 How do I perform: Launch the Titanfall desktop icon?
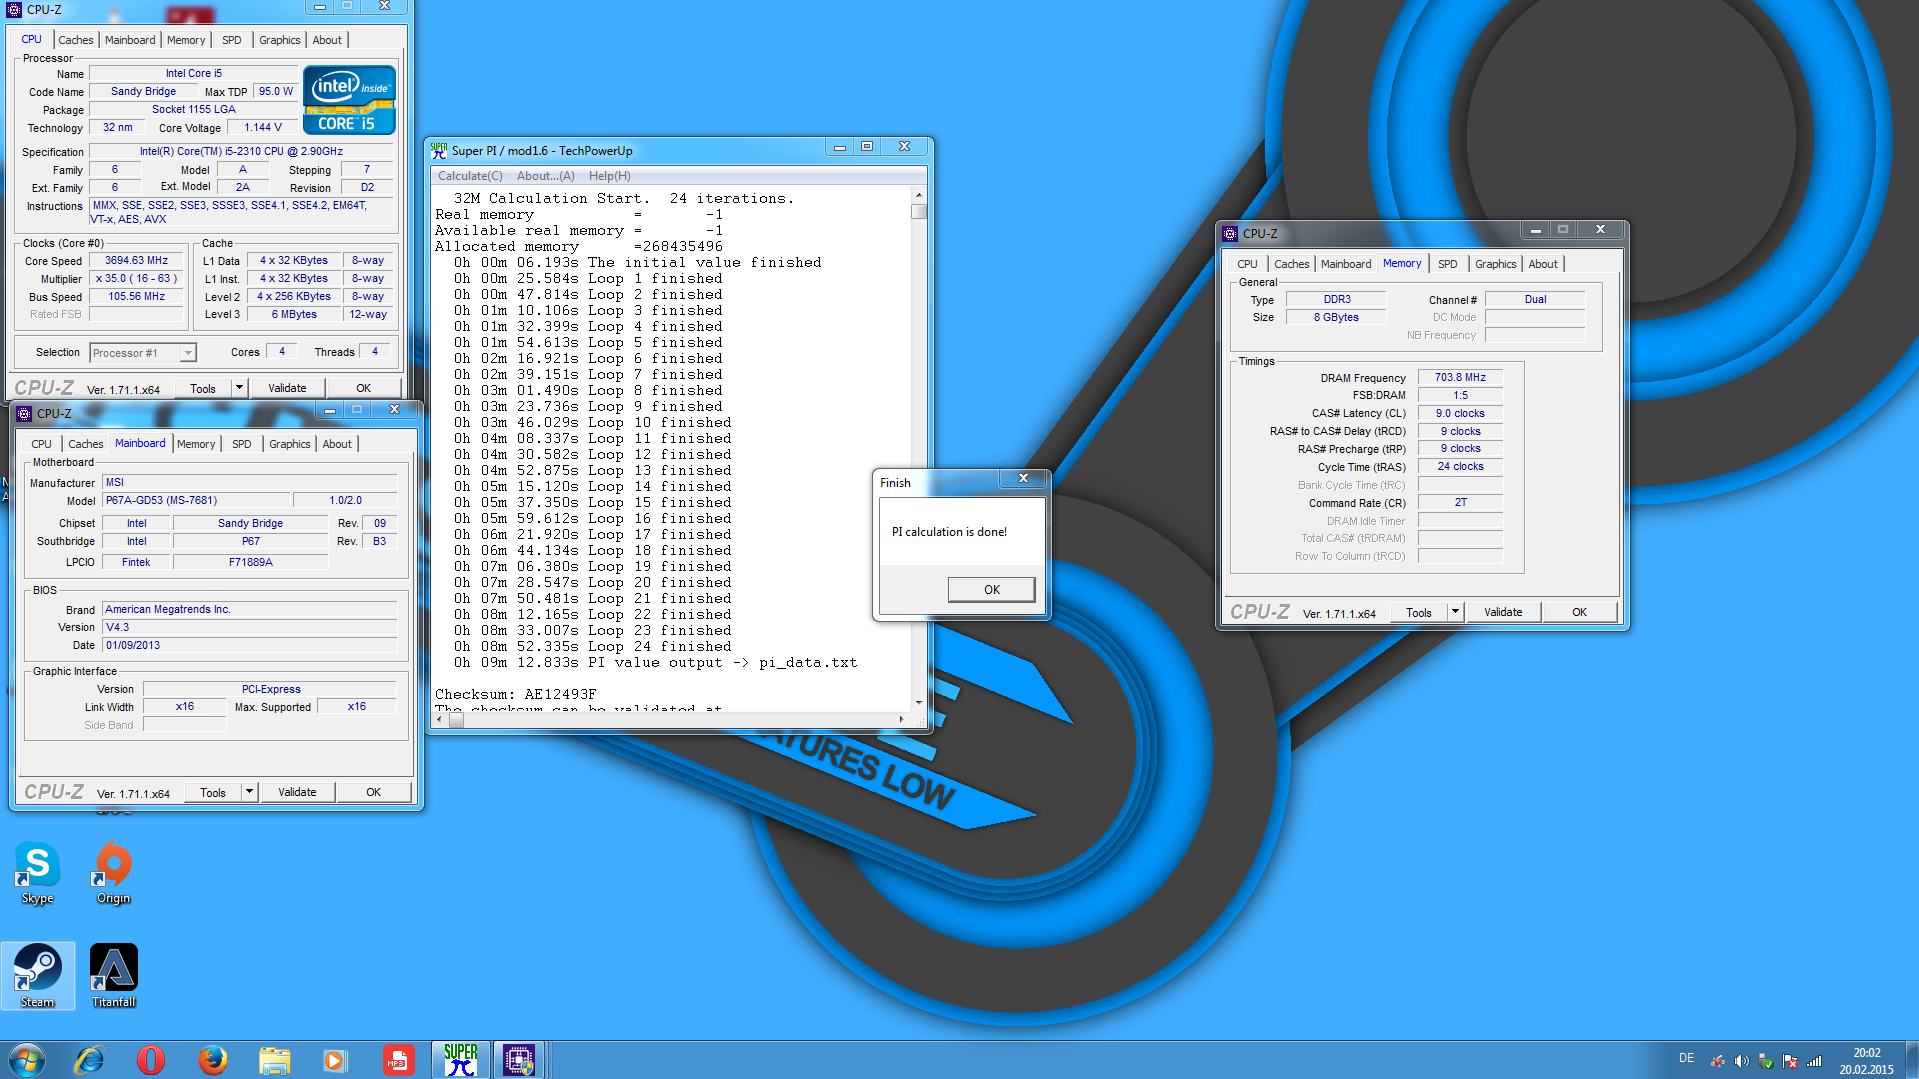tap(113, 975)
